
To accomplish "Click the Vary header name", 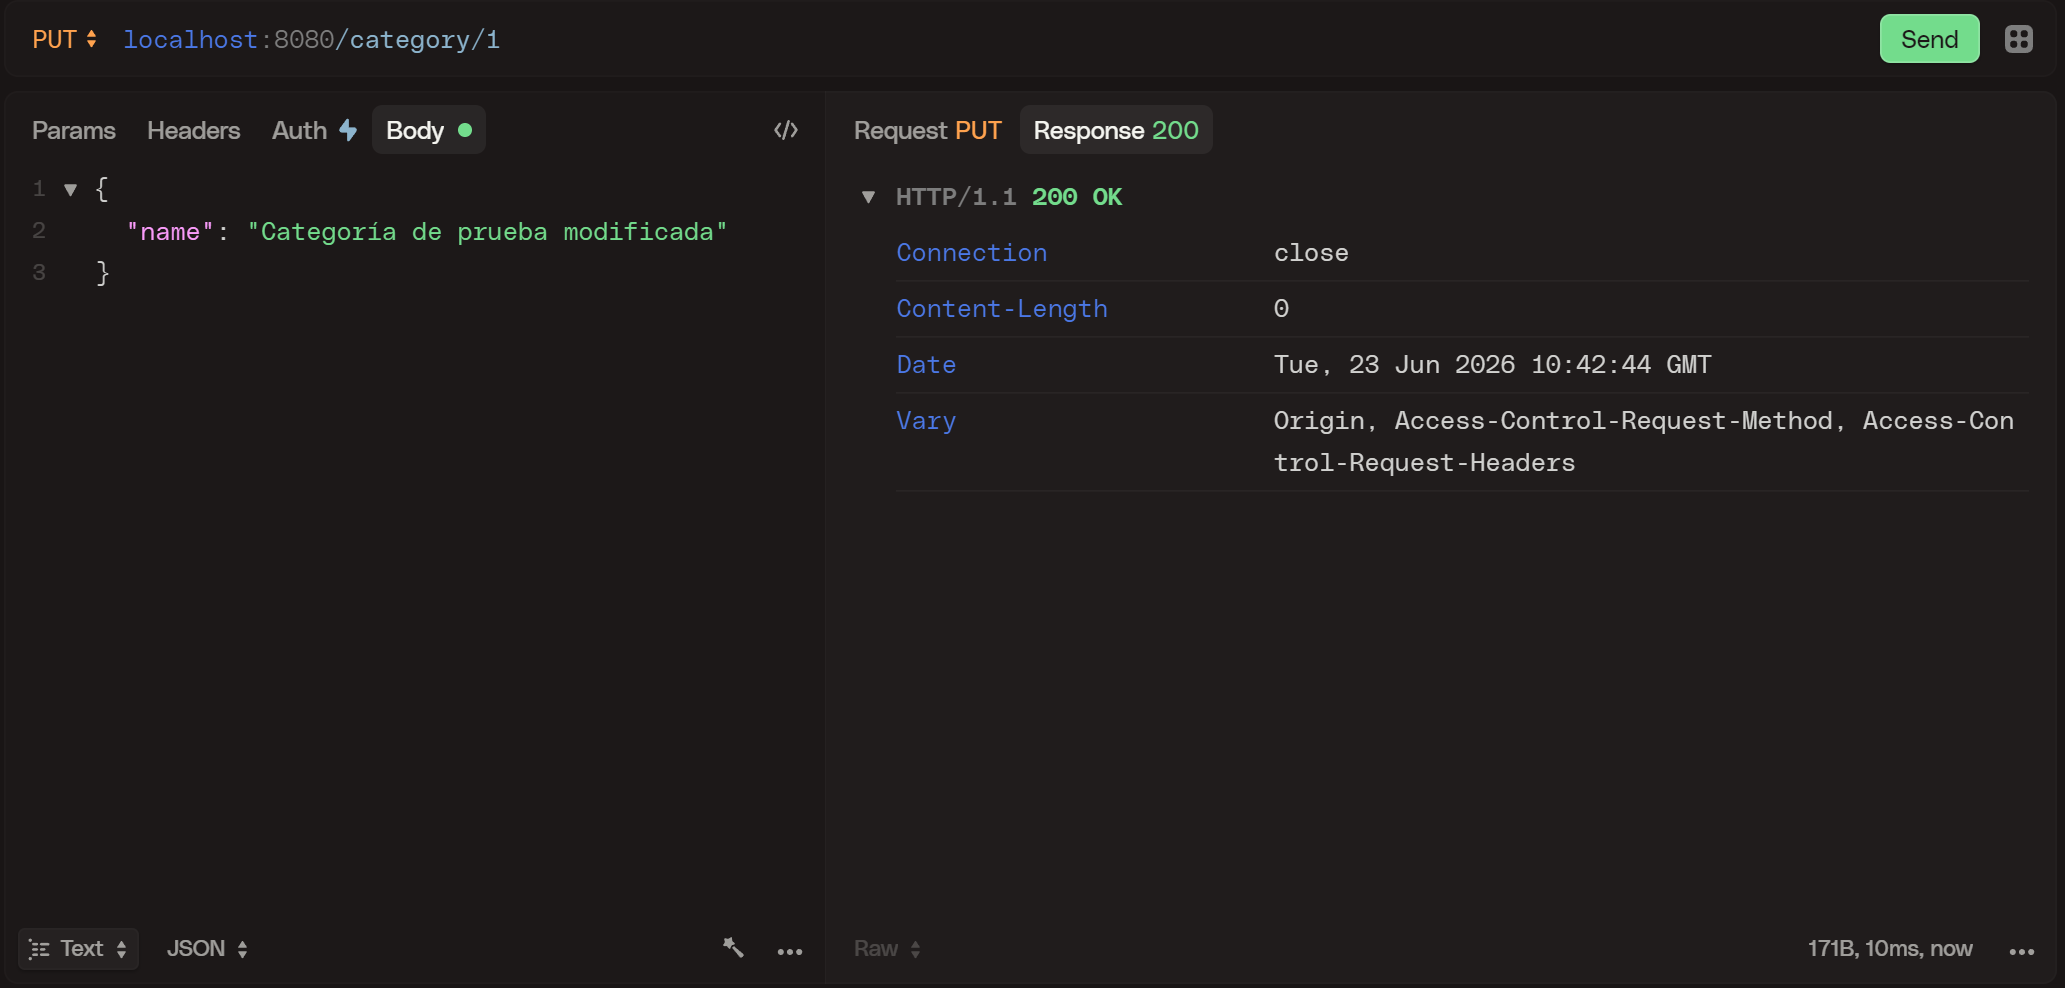I will coord(926,421).
